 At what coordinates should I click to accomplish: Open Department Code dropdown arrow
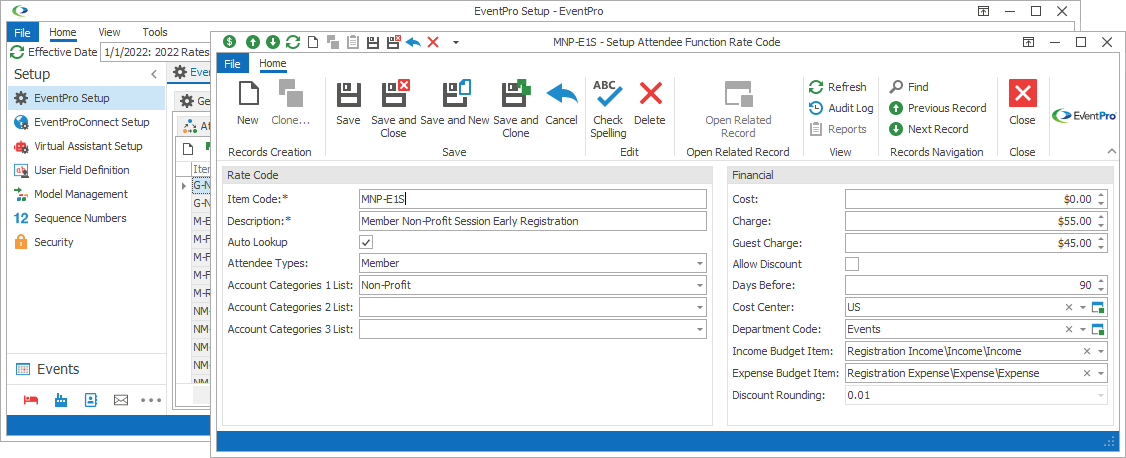pos(1082,329)
